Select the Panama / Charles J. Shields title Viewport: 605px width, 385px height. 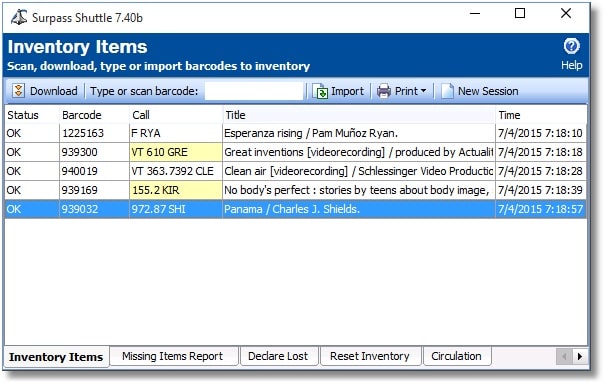[x=359, y=209]
